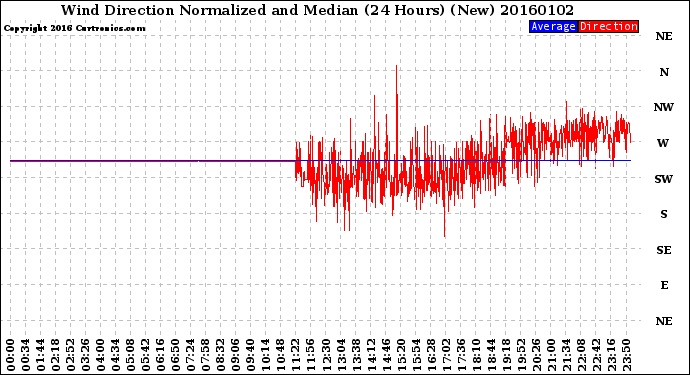Click the 00:34 time axis label
The width and height of the screenshot is (690, 375).
tap(26, 355)
